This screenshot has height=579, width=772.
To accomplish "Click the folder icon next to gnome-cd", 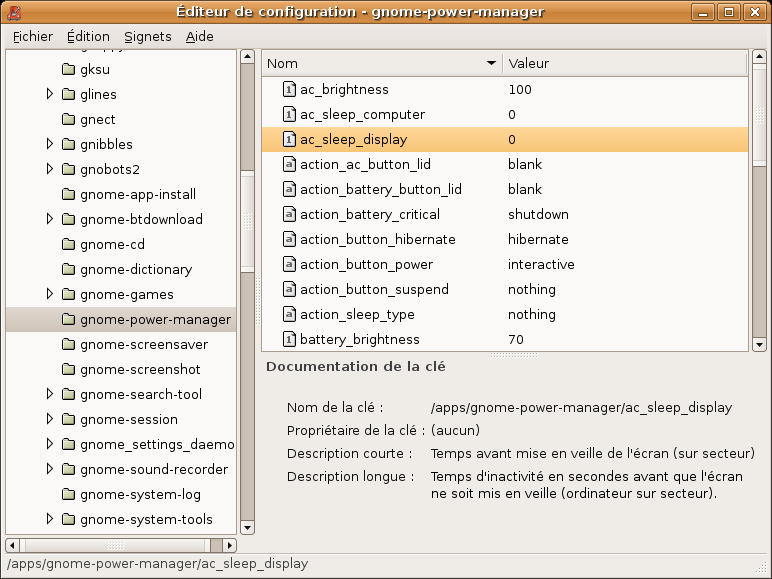I will (x=69, y=245).
